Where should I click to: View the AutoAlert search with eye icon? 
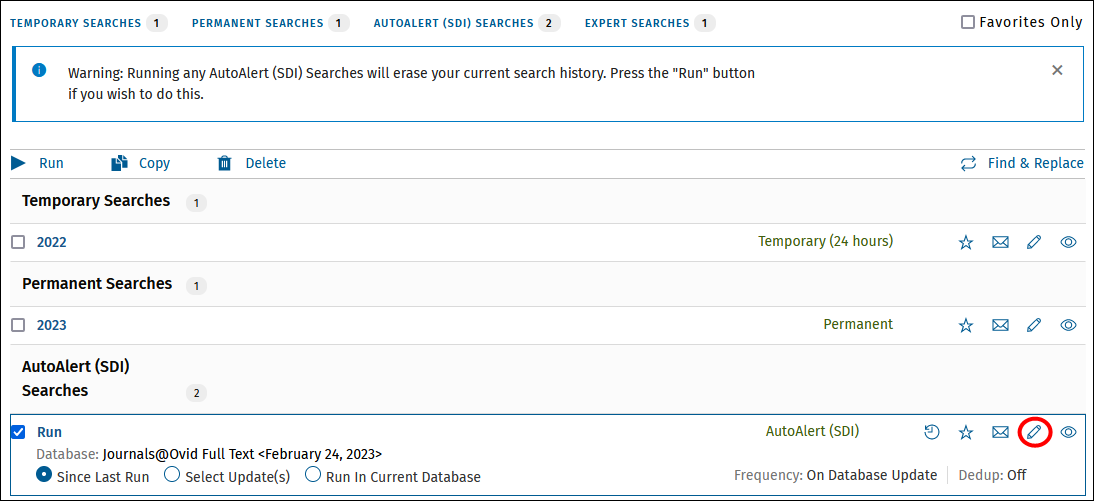tap(1068, 432)
